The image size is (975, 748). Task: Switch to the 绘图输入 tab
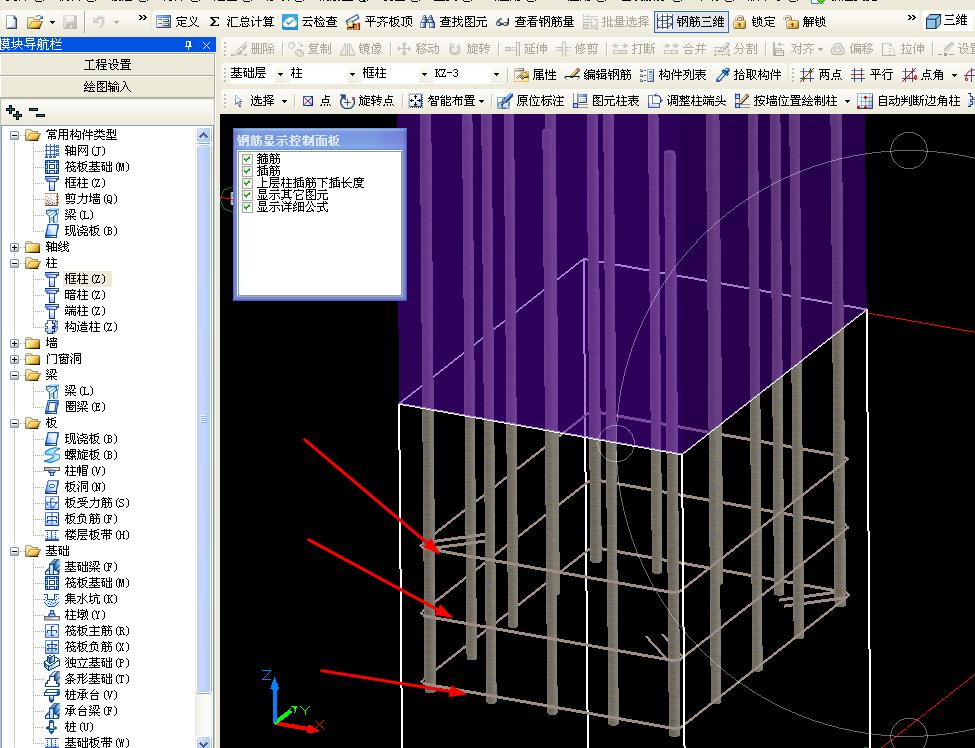[107, 86]
